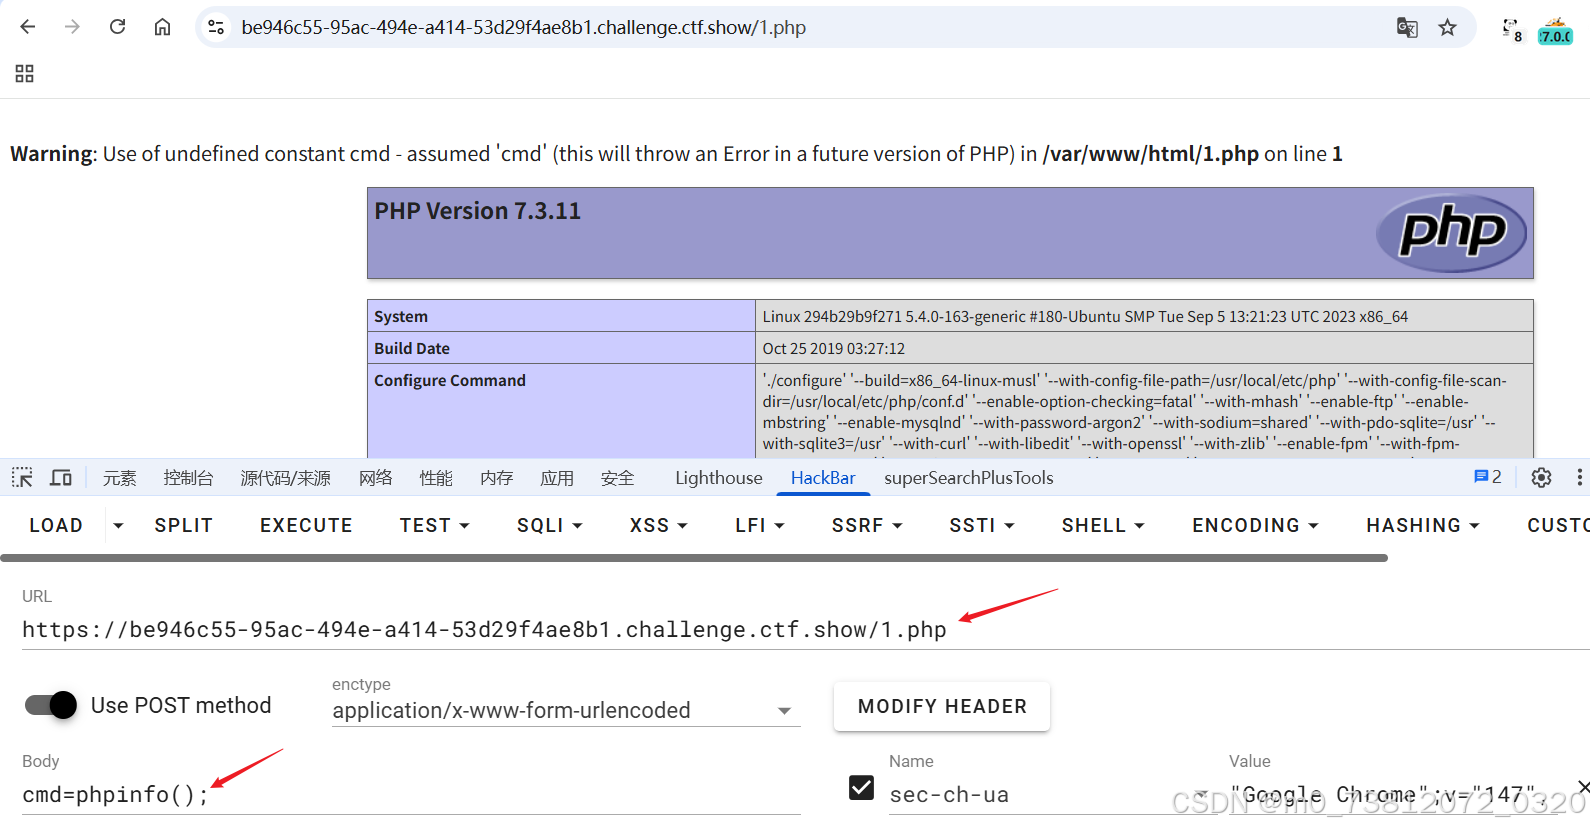
Task: Open the ENCODING dropdown menu
Action: pyautogui.click(x=1255, y=525)
